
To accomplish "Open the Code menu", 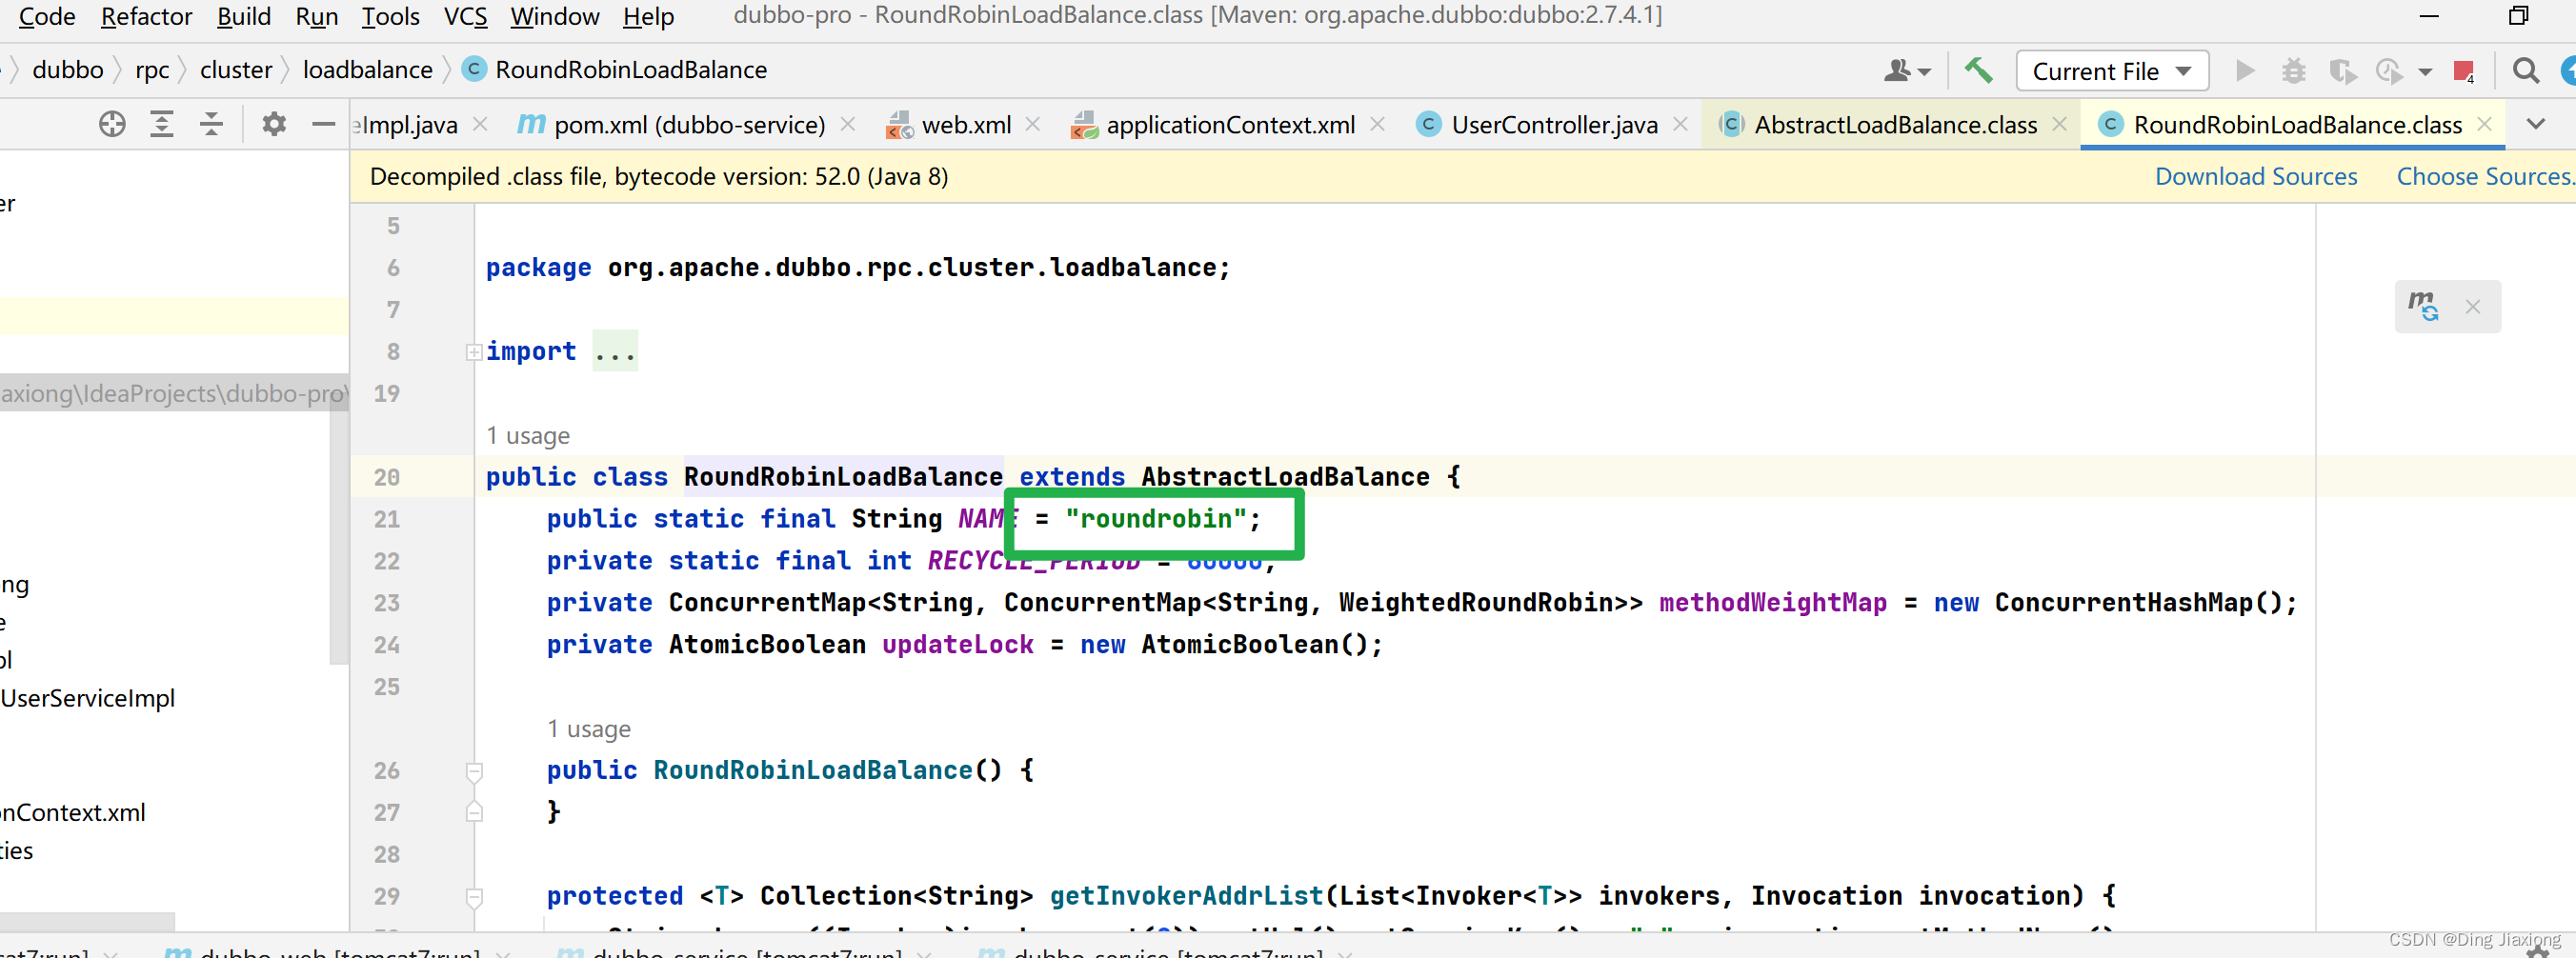I will pos(47,16).
